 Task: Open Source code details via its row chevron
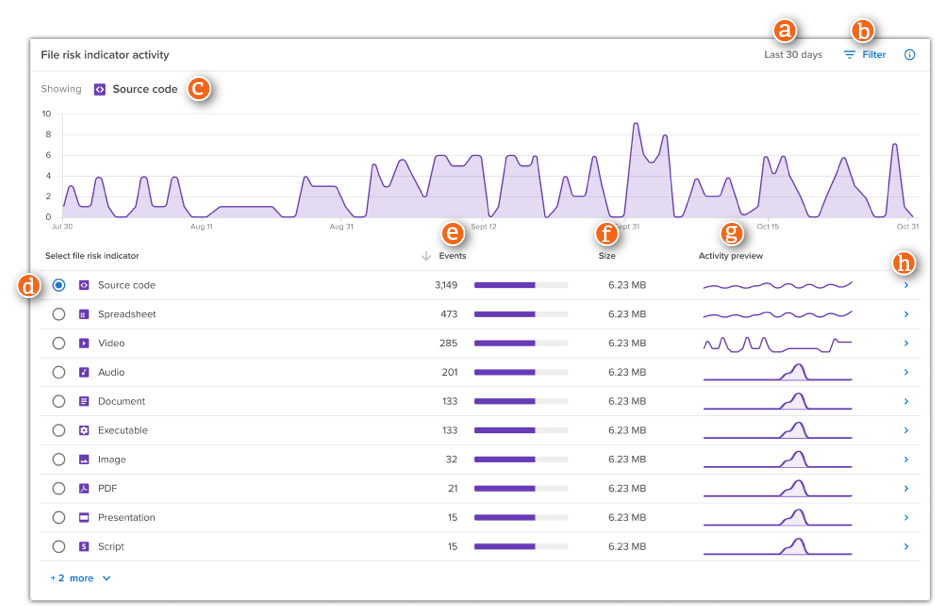coord(905,285)
